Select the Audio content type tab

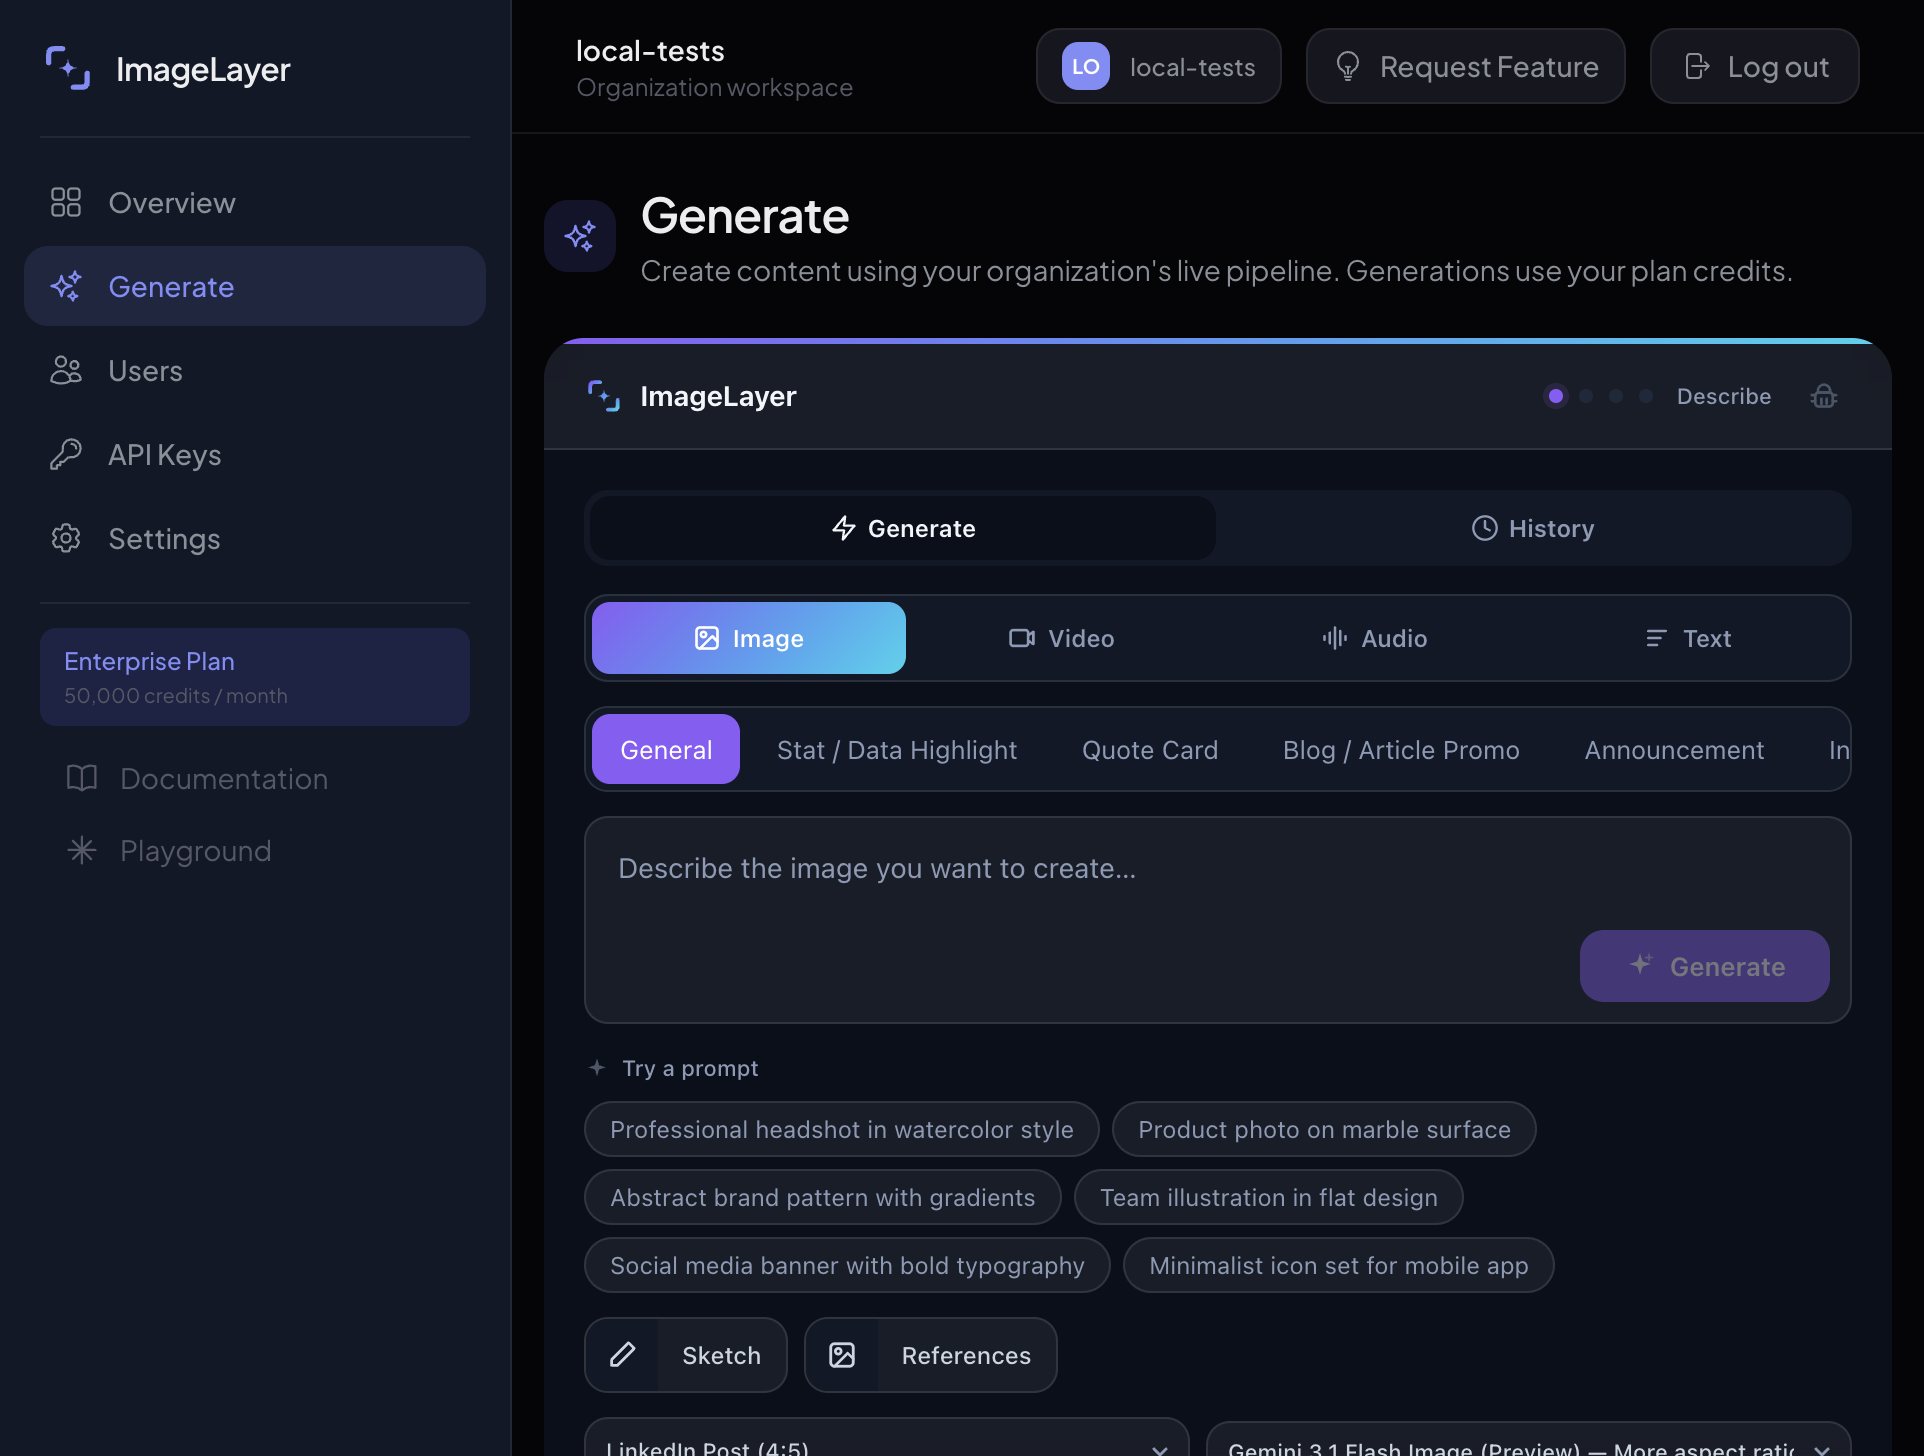click(1374, 638)
